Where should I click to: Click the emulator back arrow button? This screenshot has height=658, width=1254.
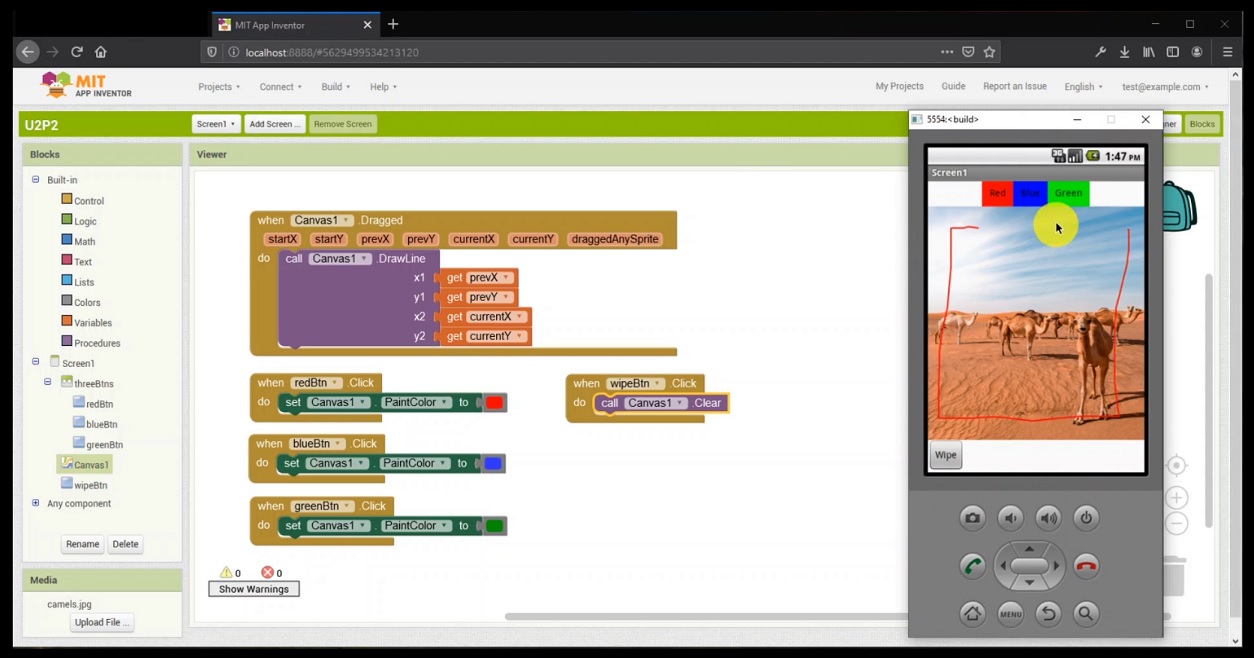tap(1048, 614)
